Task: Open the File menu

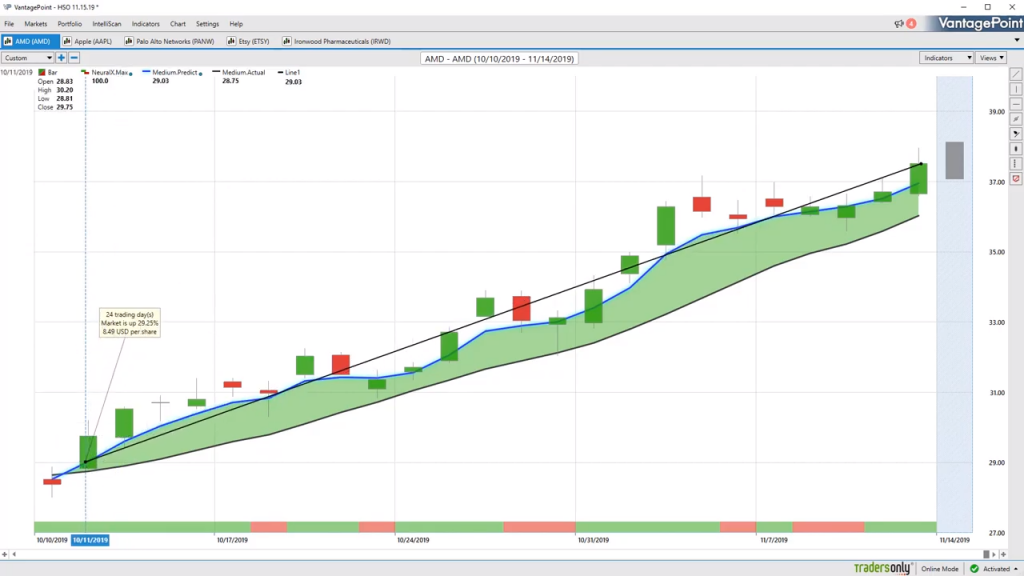Action: 9,24
